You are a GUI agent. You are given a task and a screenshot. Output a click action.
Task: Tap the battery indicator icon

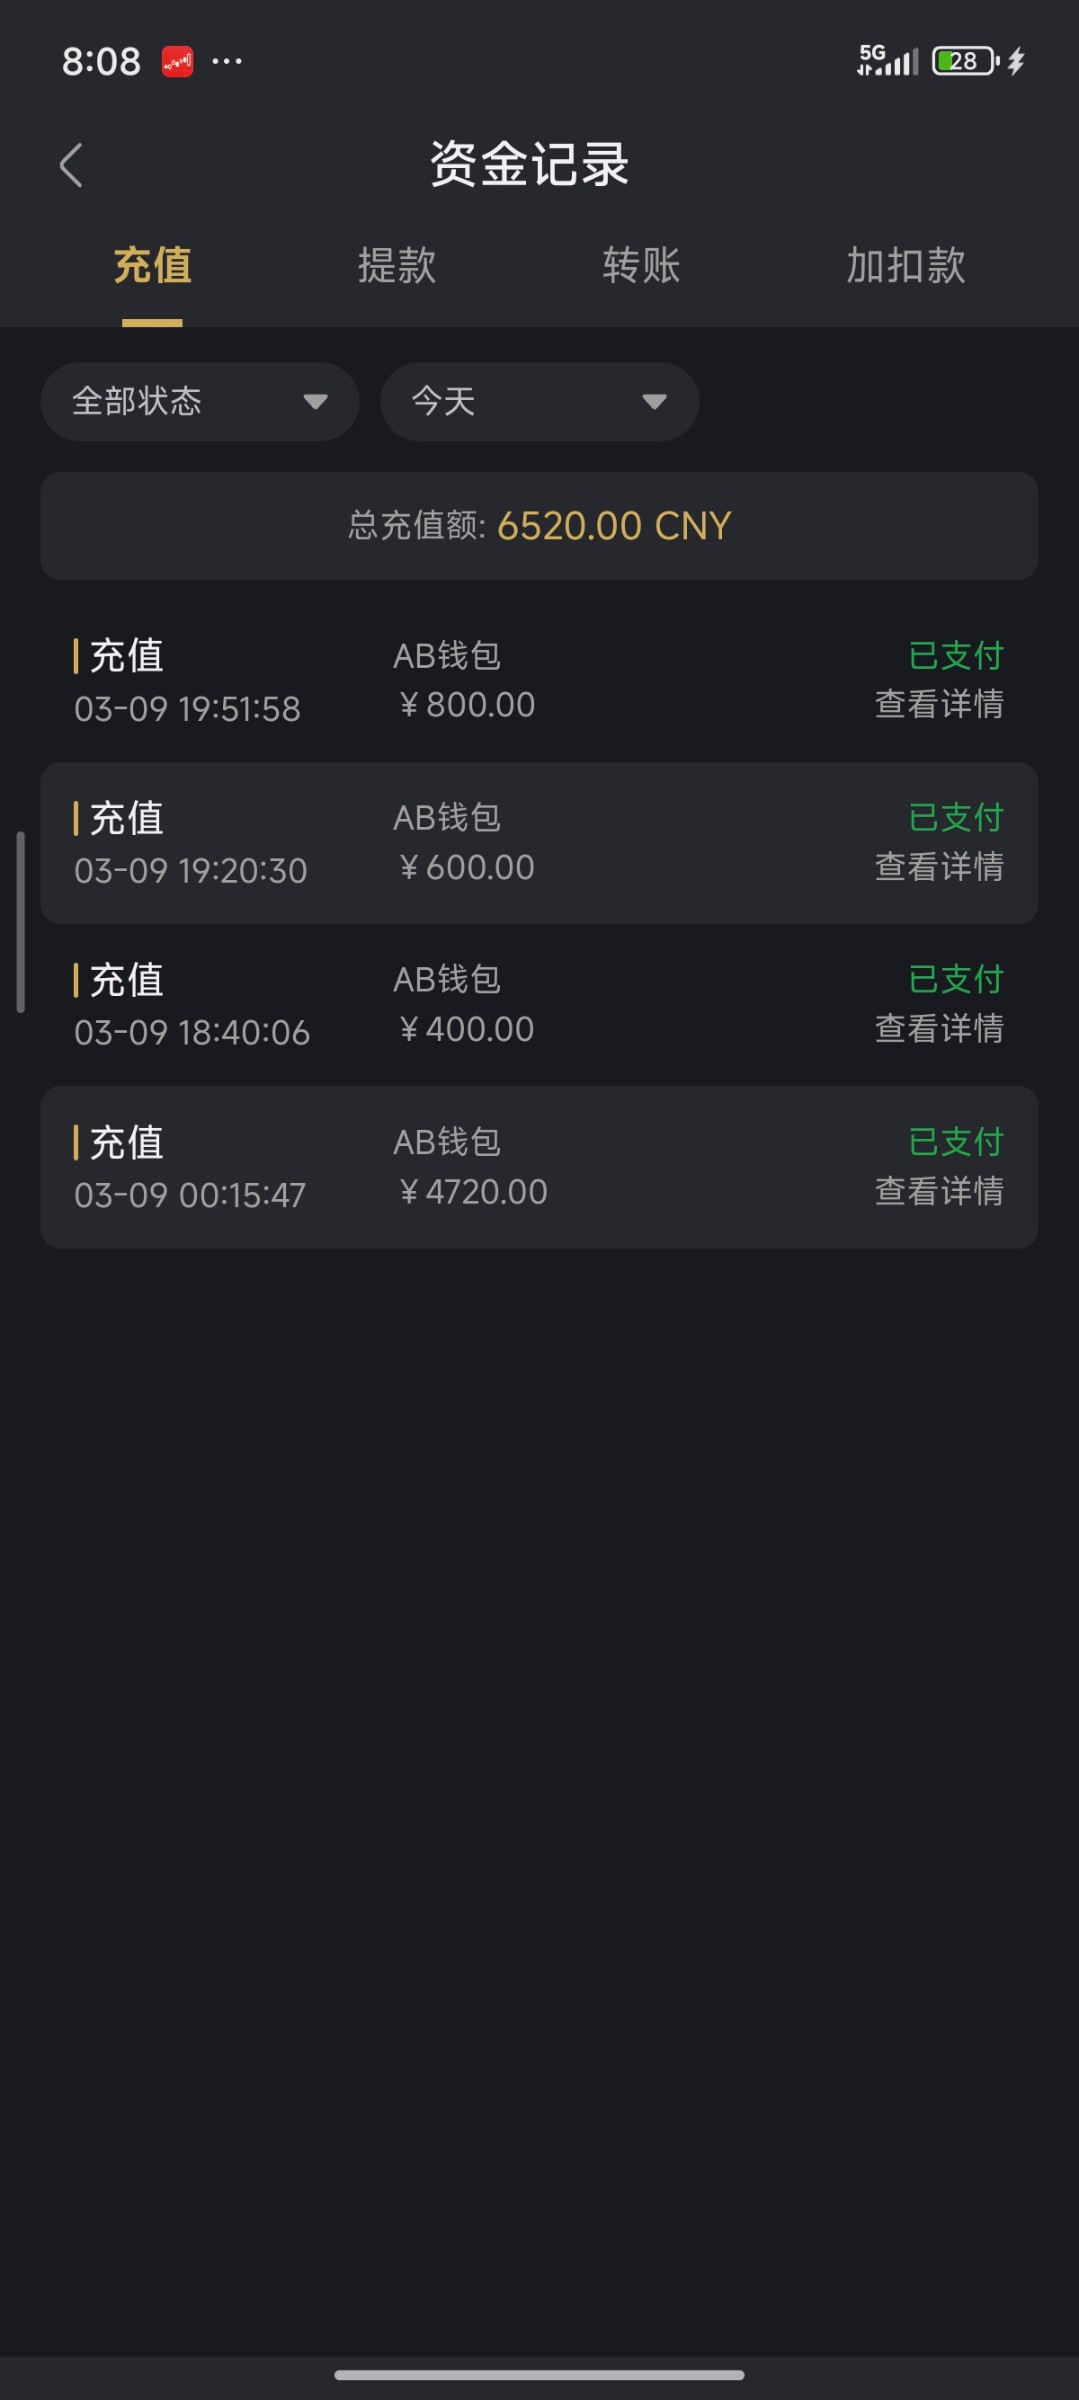point(965,62)
